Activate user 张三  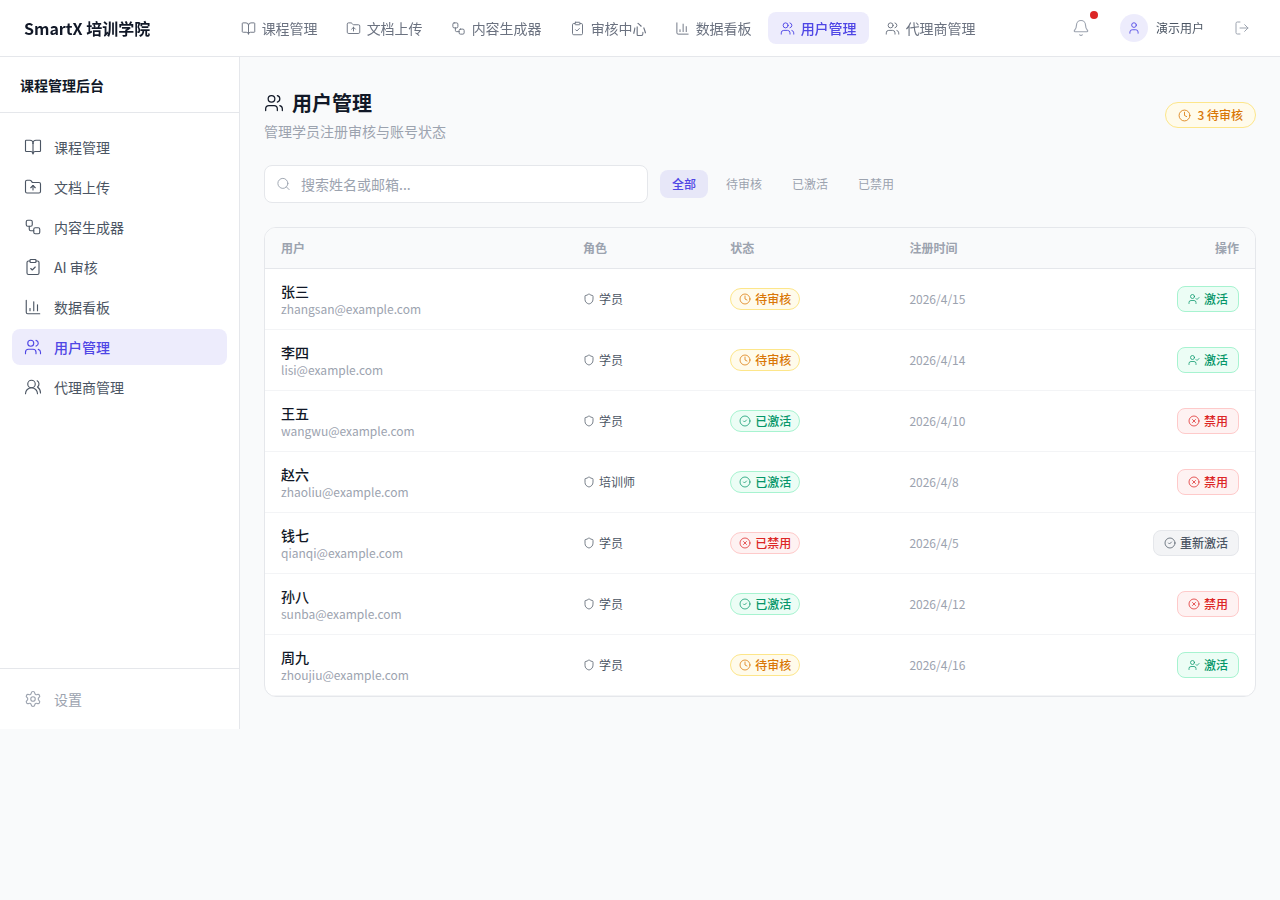click(1207, 299)
